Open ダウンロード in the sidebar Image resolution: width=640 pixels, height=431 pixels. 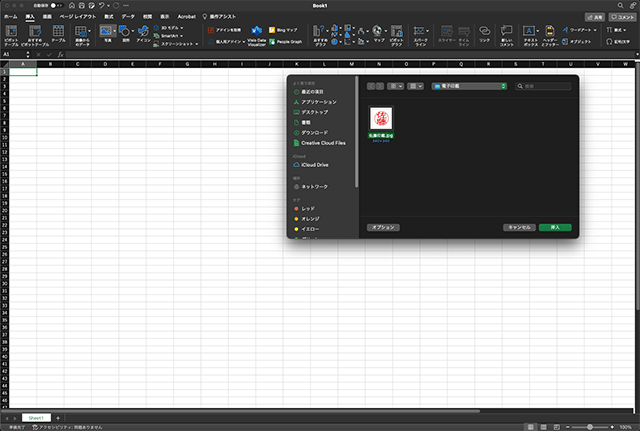tap(315, 132)
